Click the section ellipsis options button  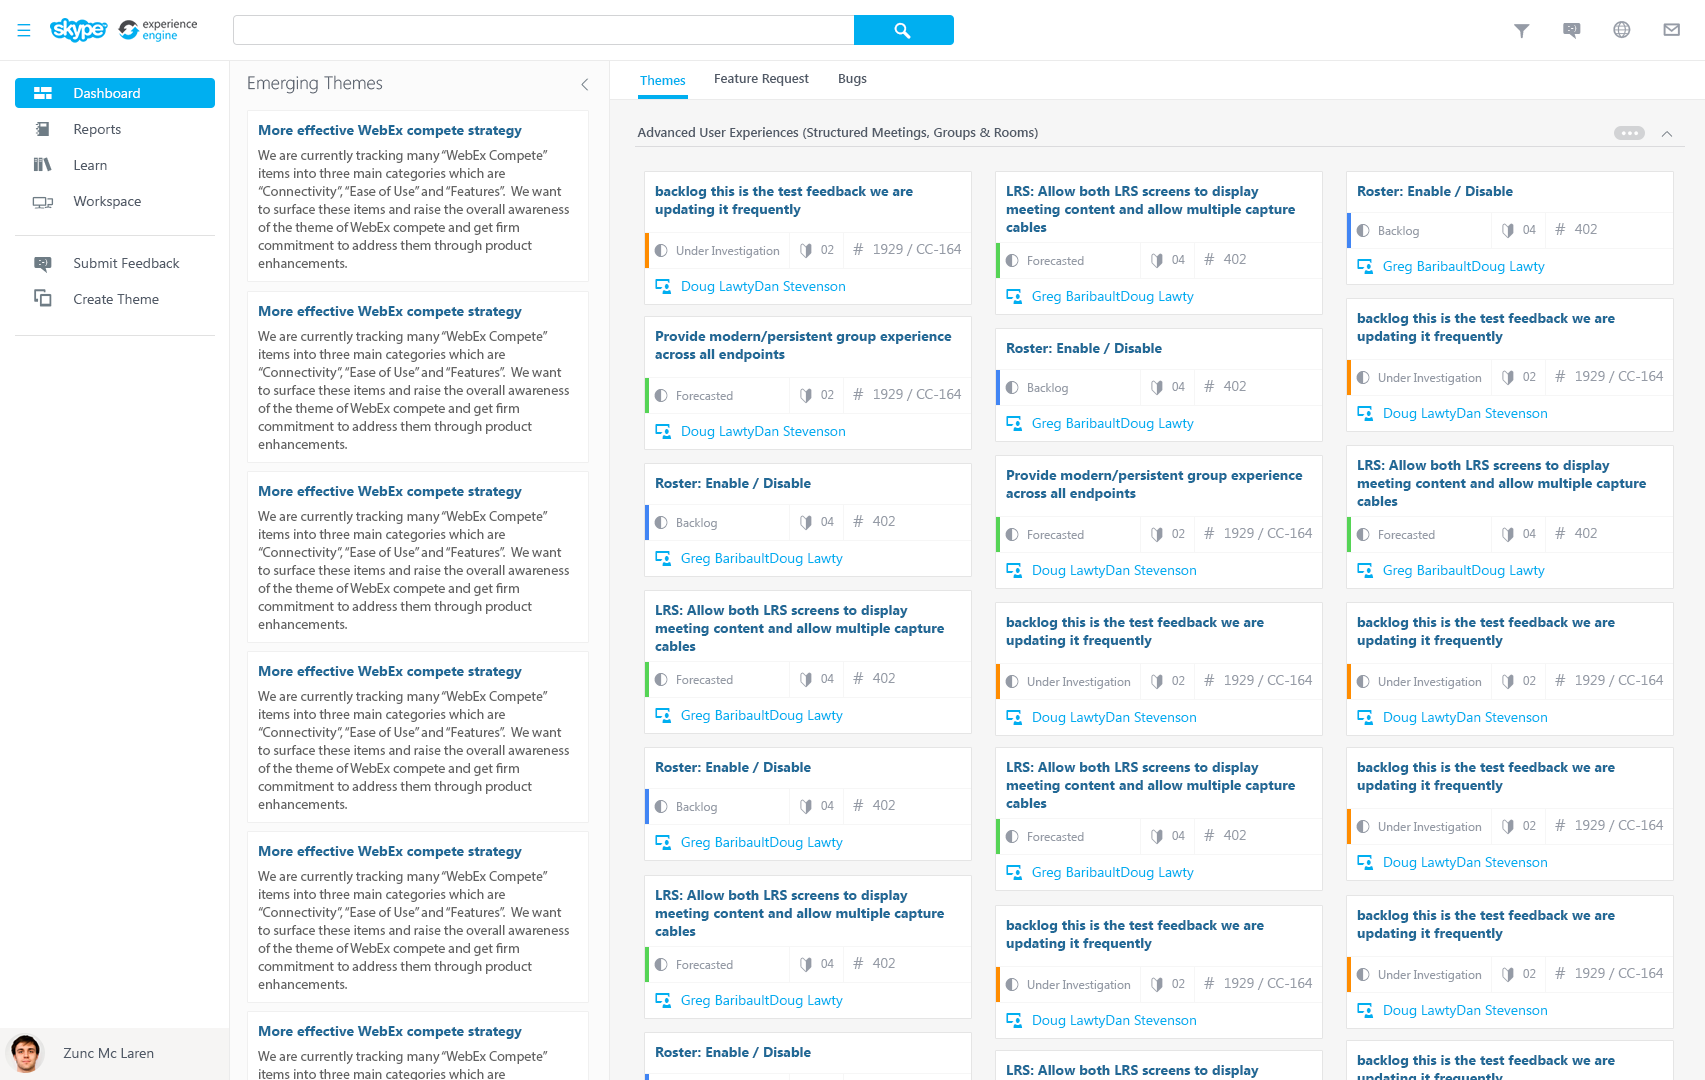[1629, 133]
